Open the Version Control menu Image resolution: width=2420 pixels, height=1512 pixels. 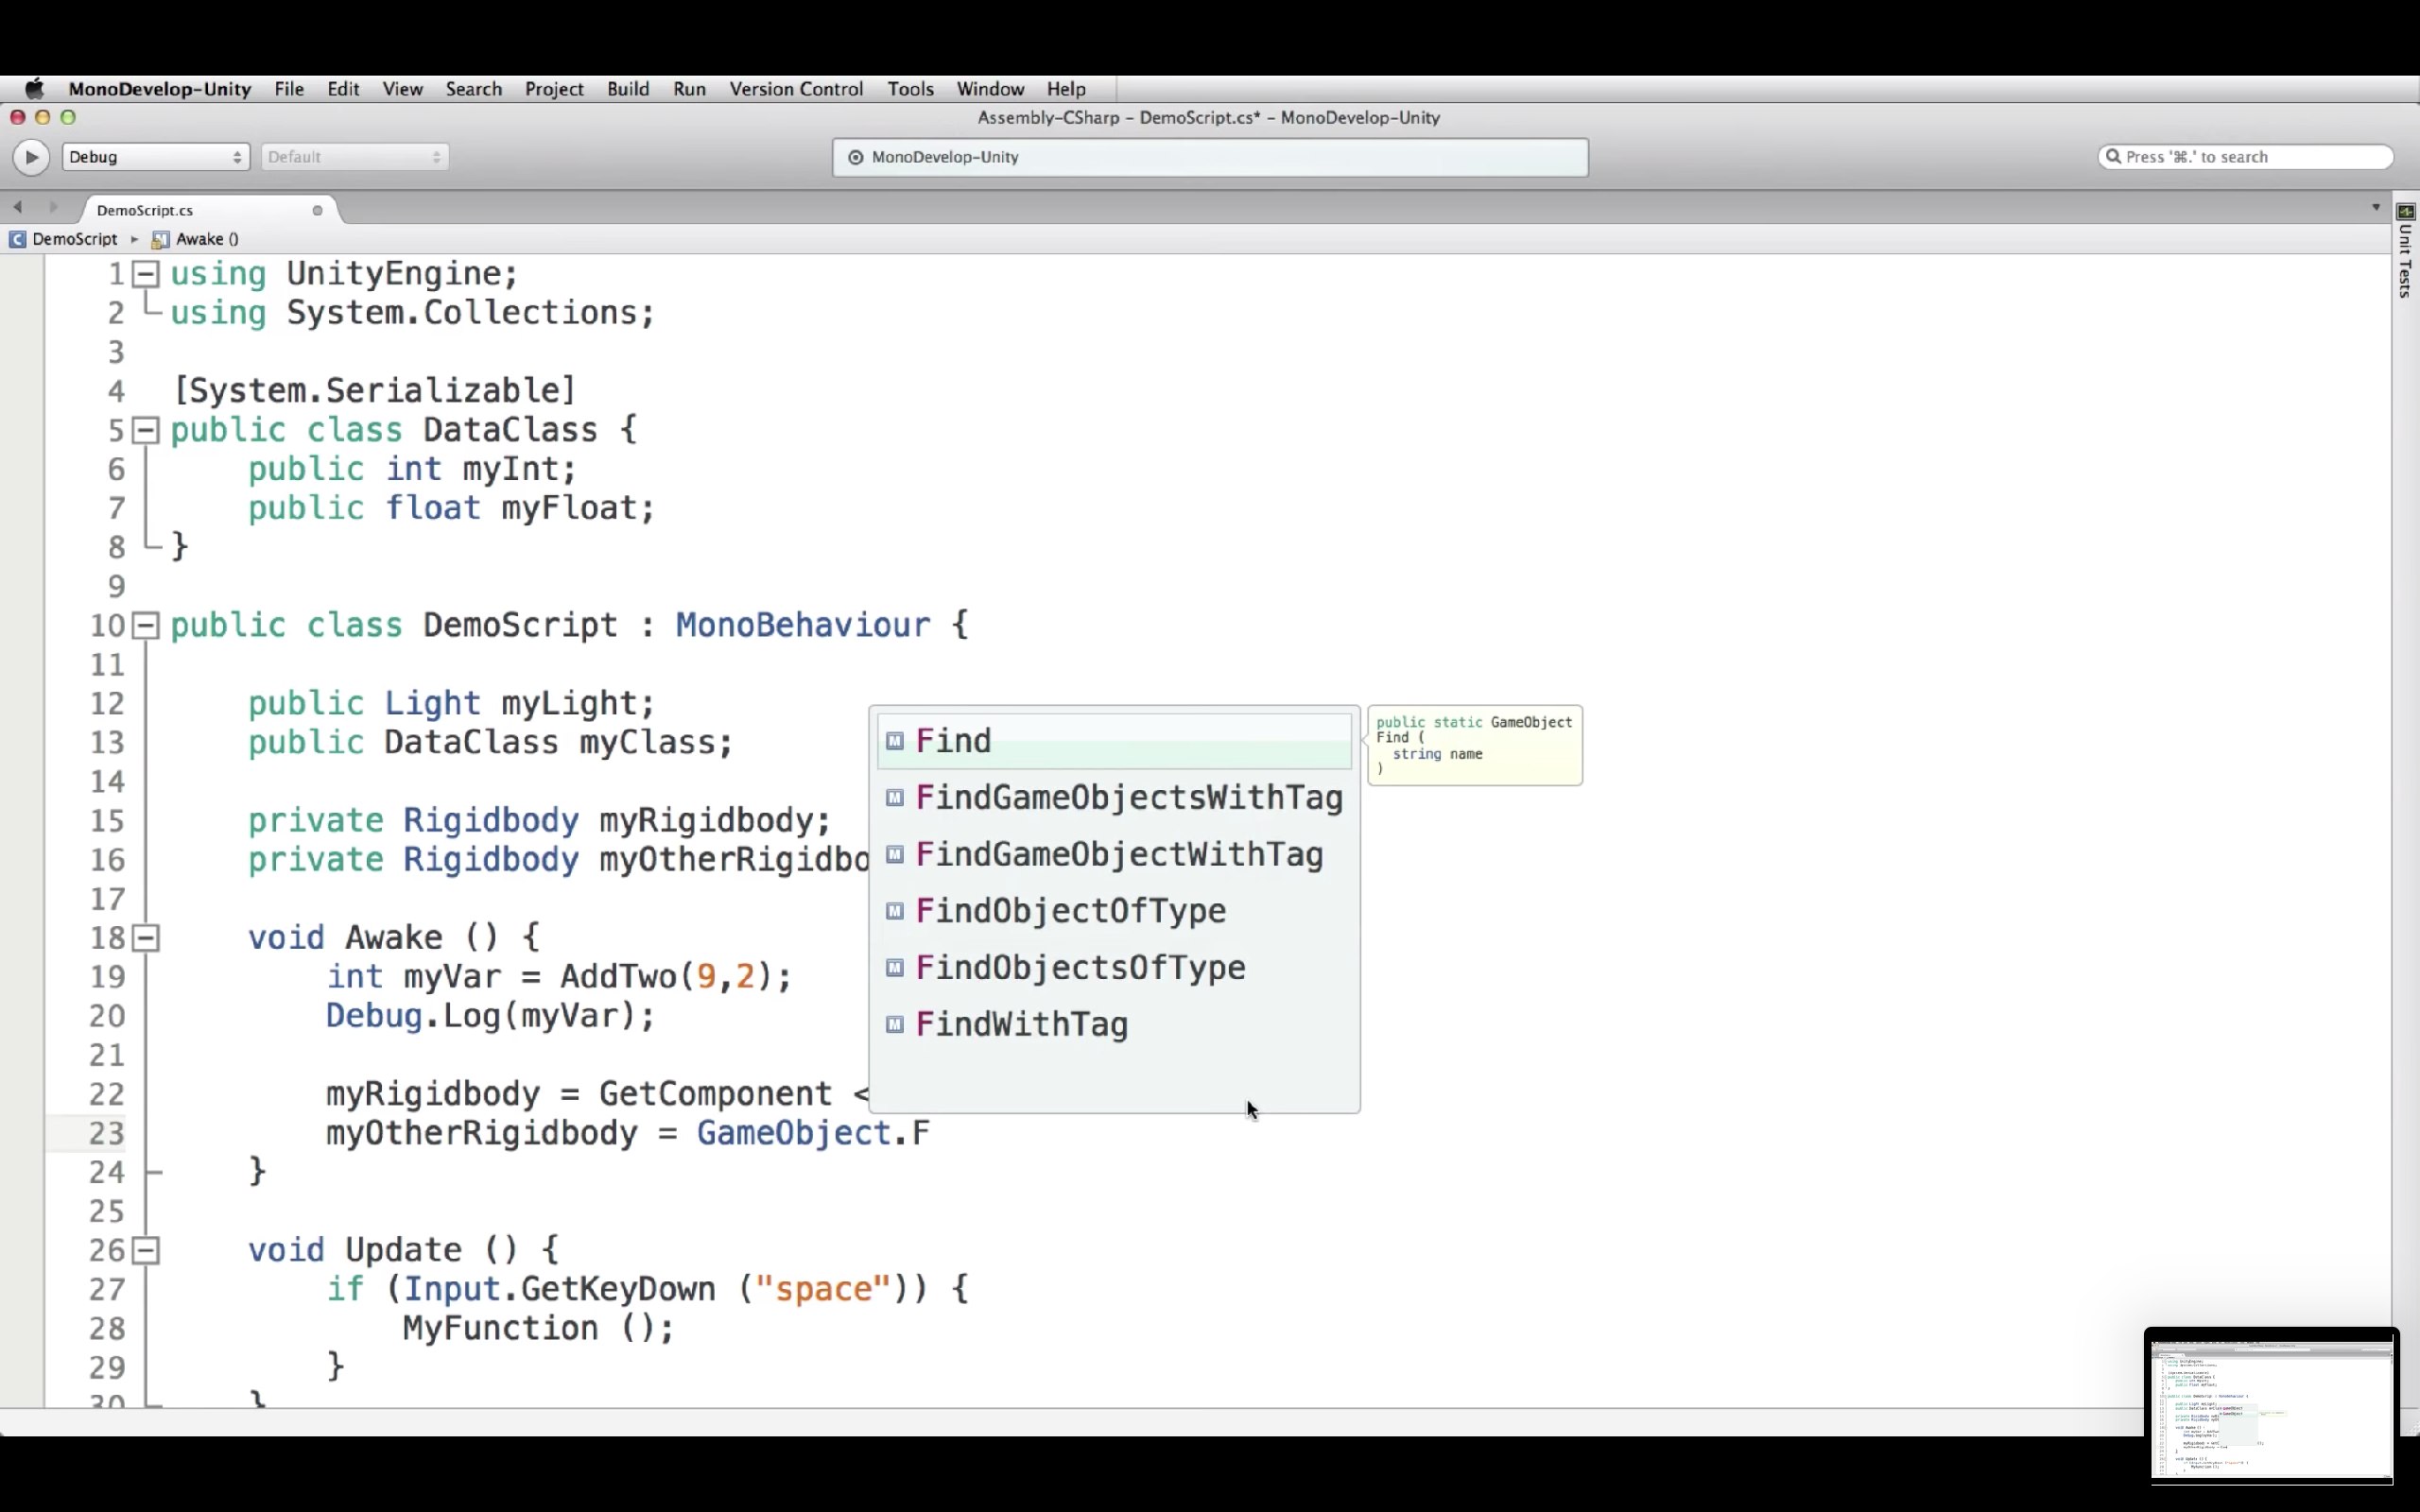[x=796, y=89]
